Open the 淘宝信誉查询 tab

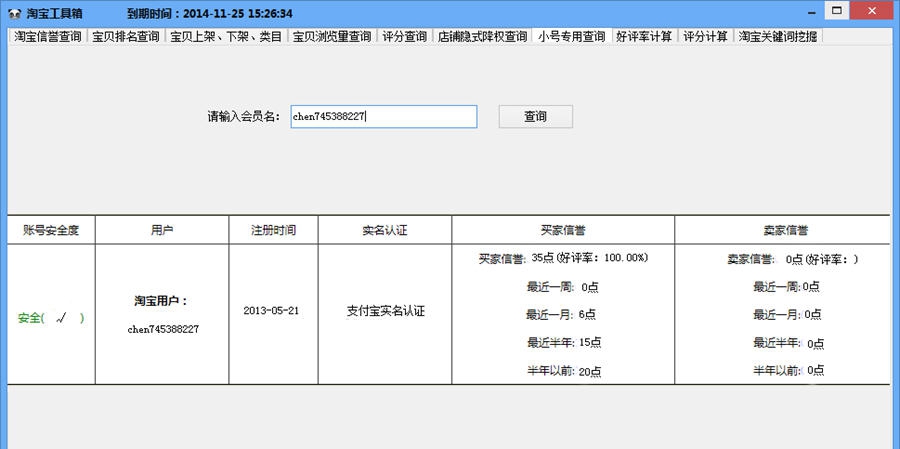(x=48, y=37)
